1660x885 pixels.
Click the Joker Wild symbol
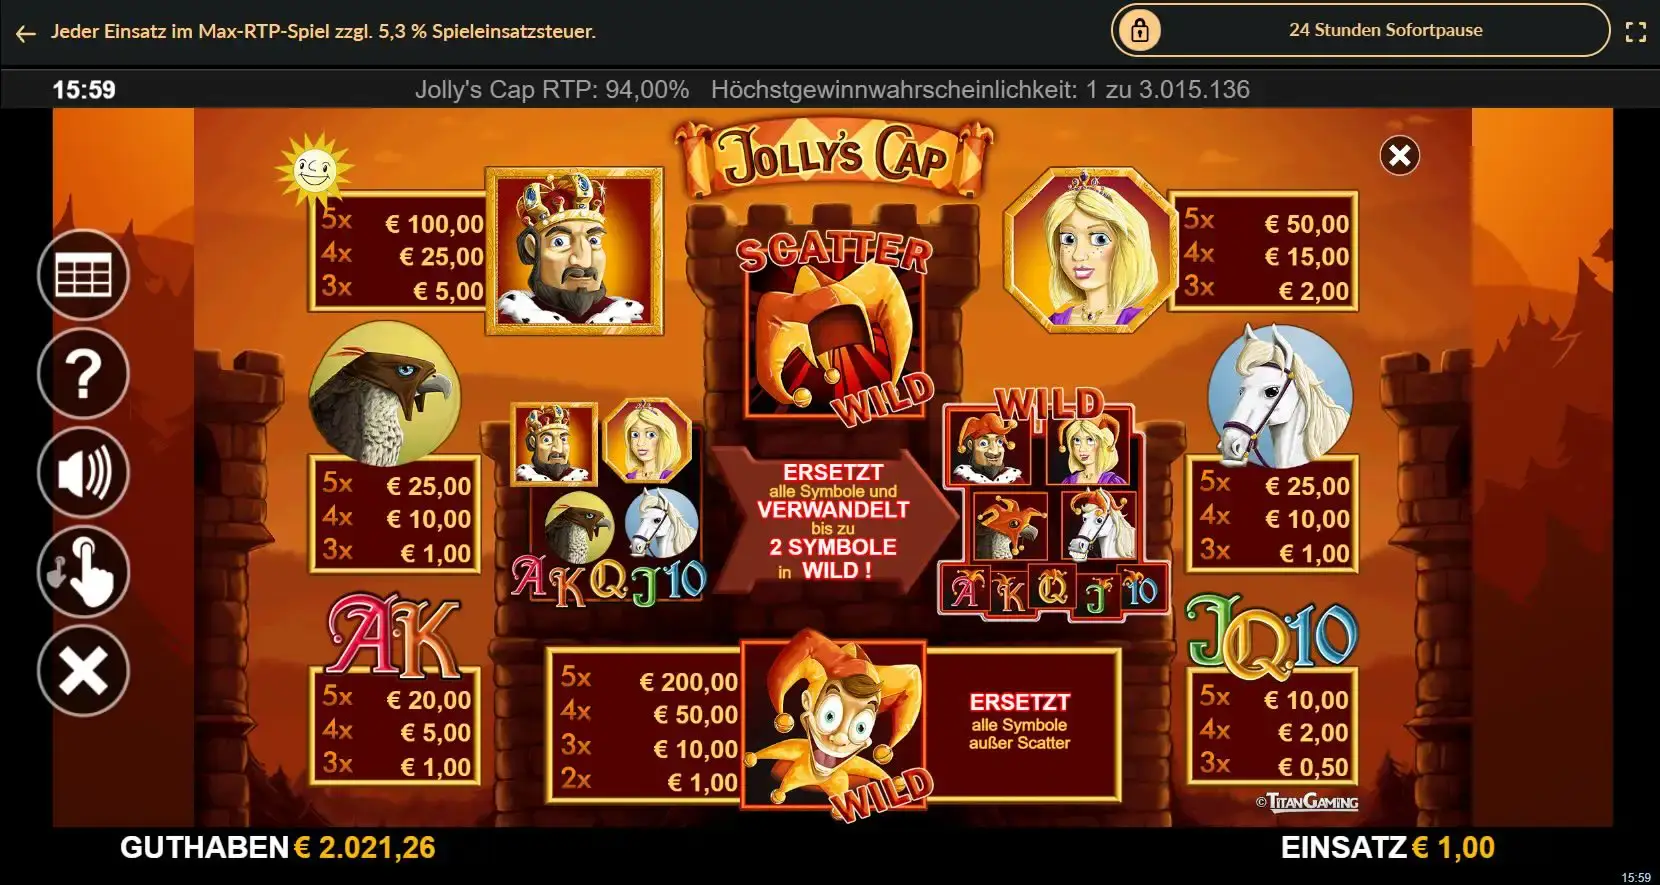point(833,720)
